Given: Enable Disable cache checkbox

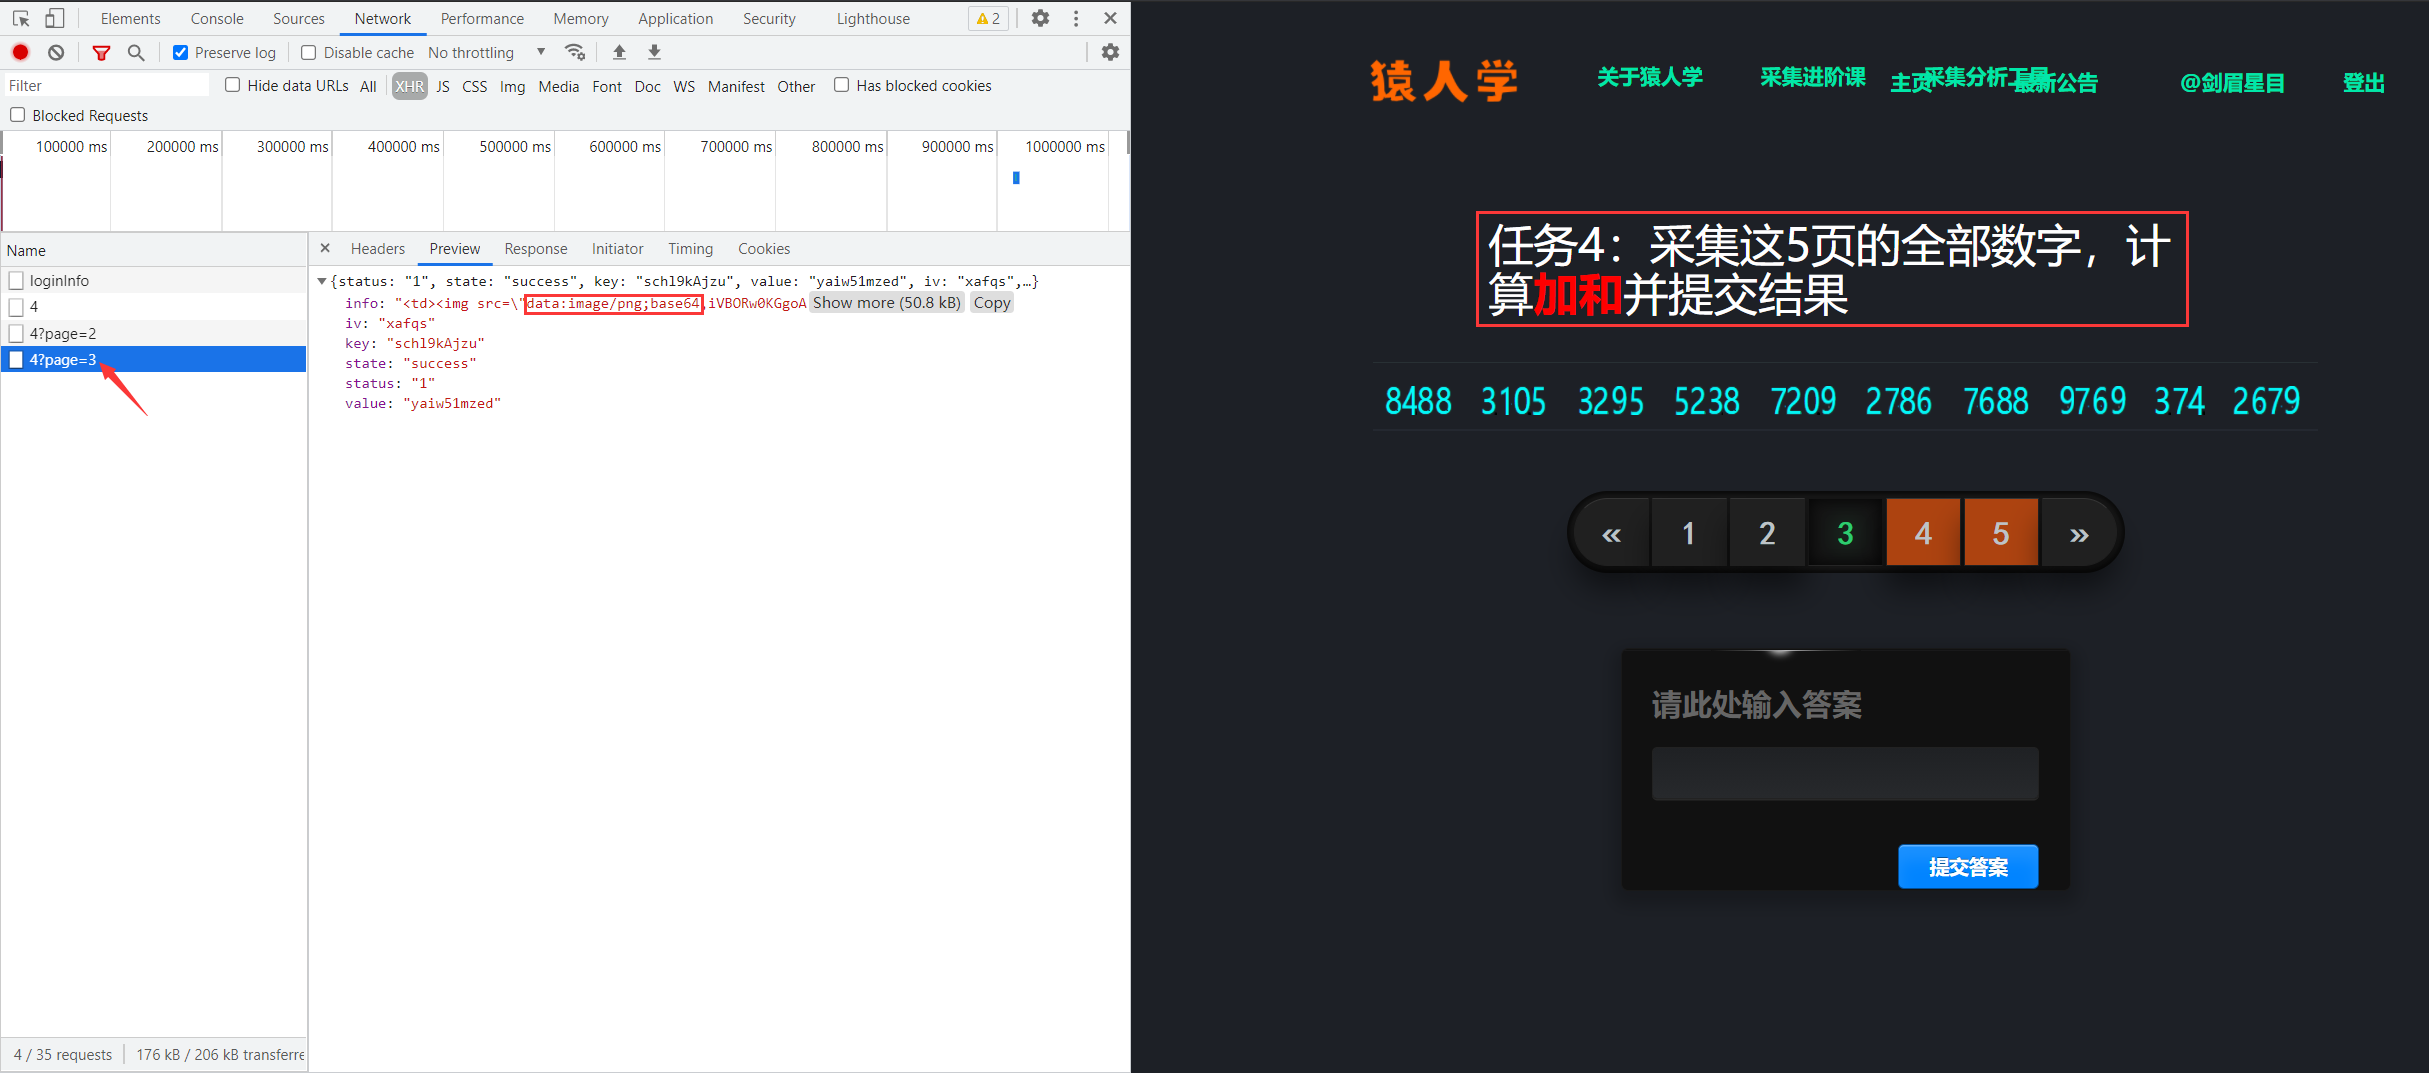Looking at the screenshot, I should [x=309, y=52].
